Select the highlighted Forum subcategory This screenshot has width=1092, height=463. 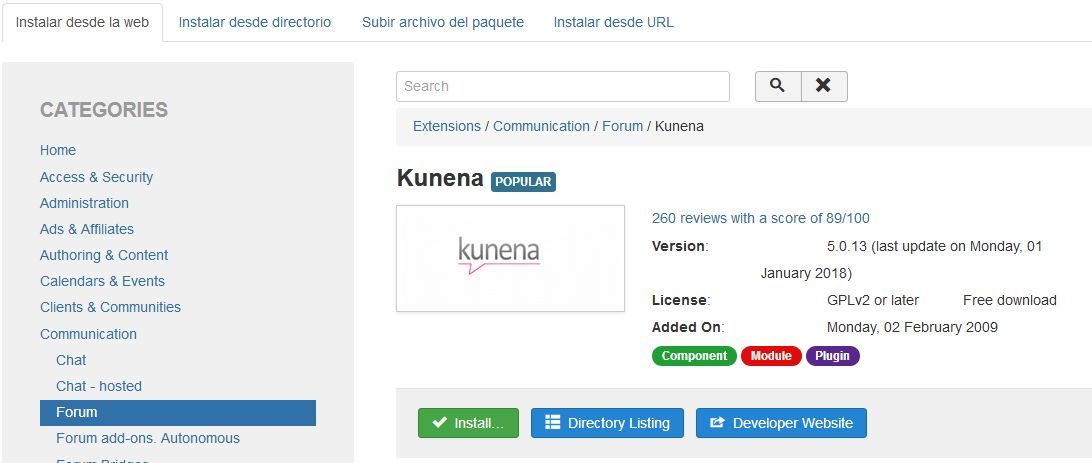[x=178, y=412]
